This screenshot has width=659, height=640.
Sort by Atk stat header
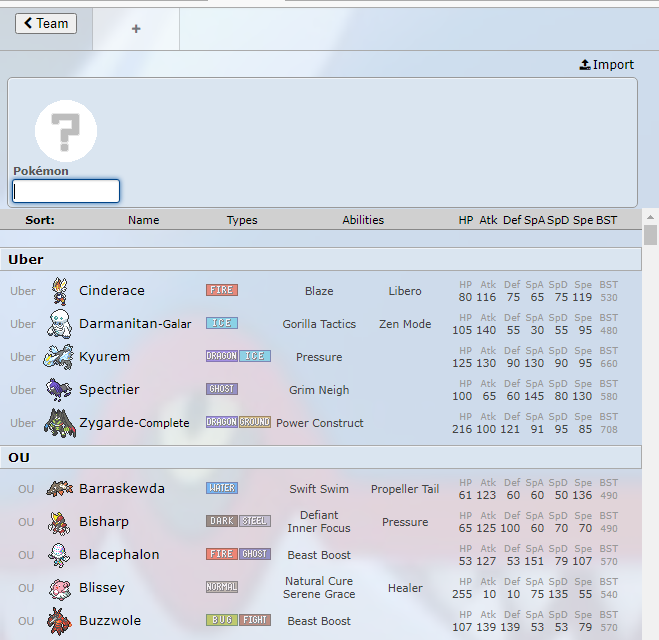488,220
